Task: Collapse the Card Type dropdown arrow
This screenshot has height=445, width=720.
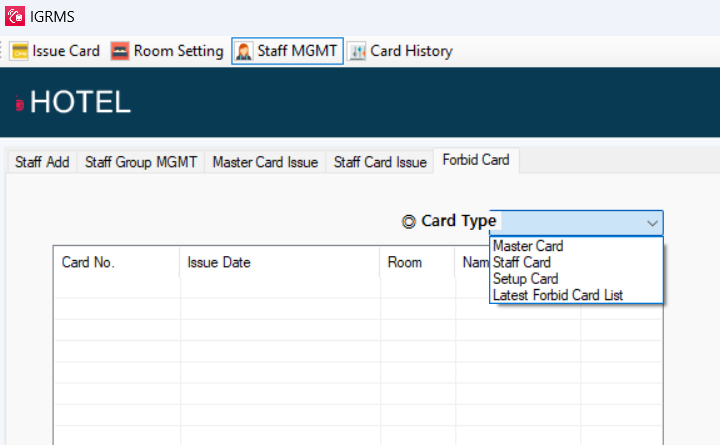Action: (652, 223)
